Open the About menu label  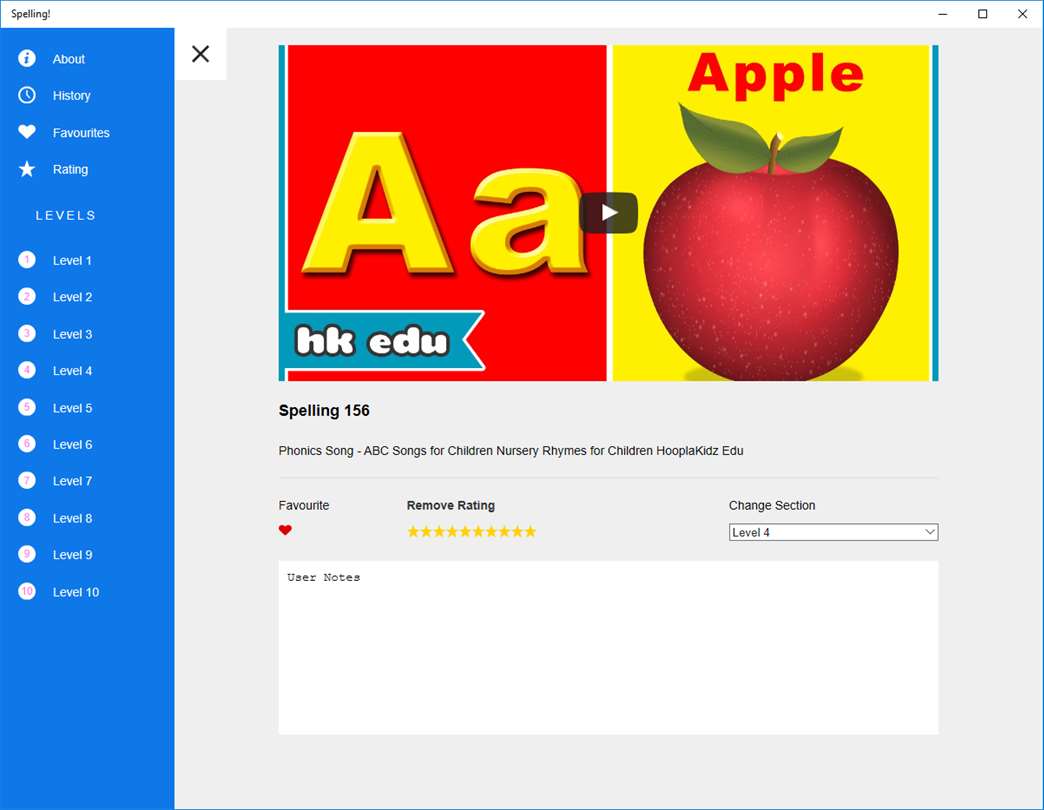[x=69, y=59]
